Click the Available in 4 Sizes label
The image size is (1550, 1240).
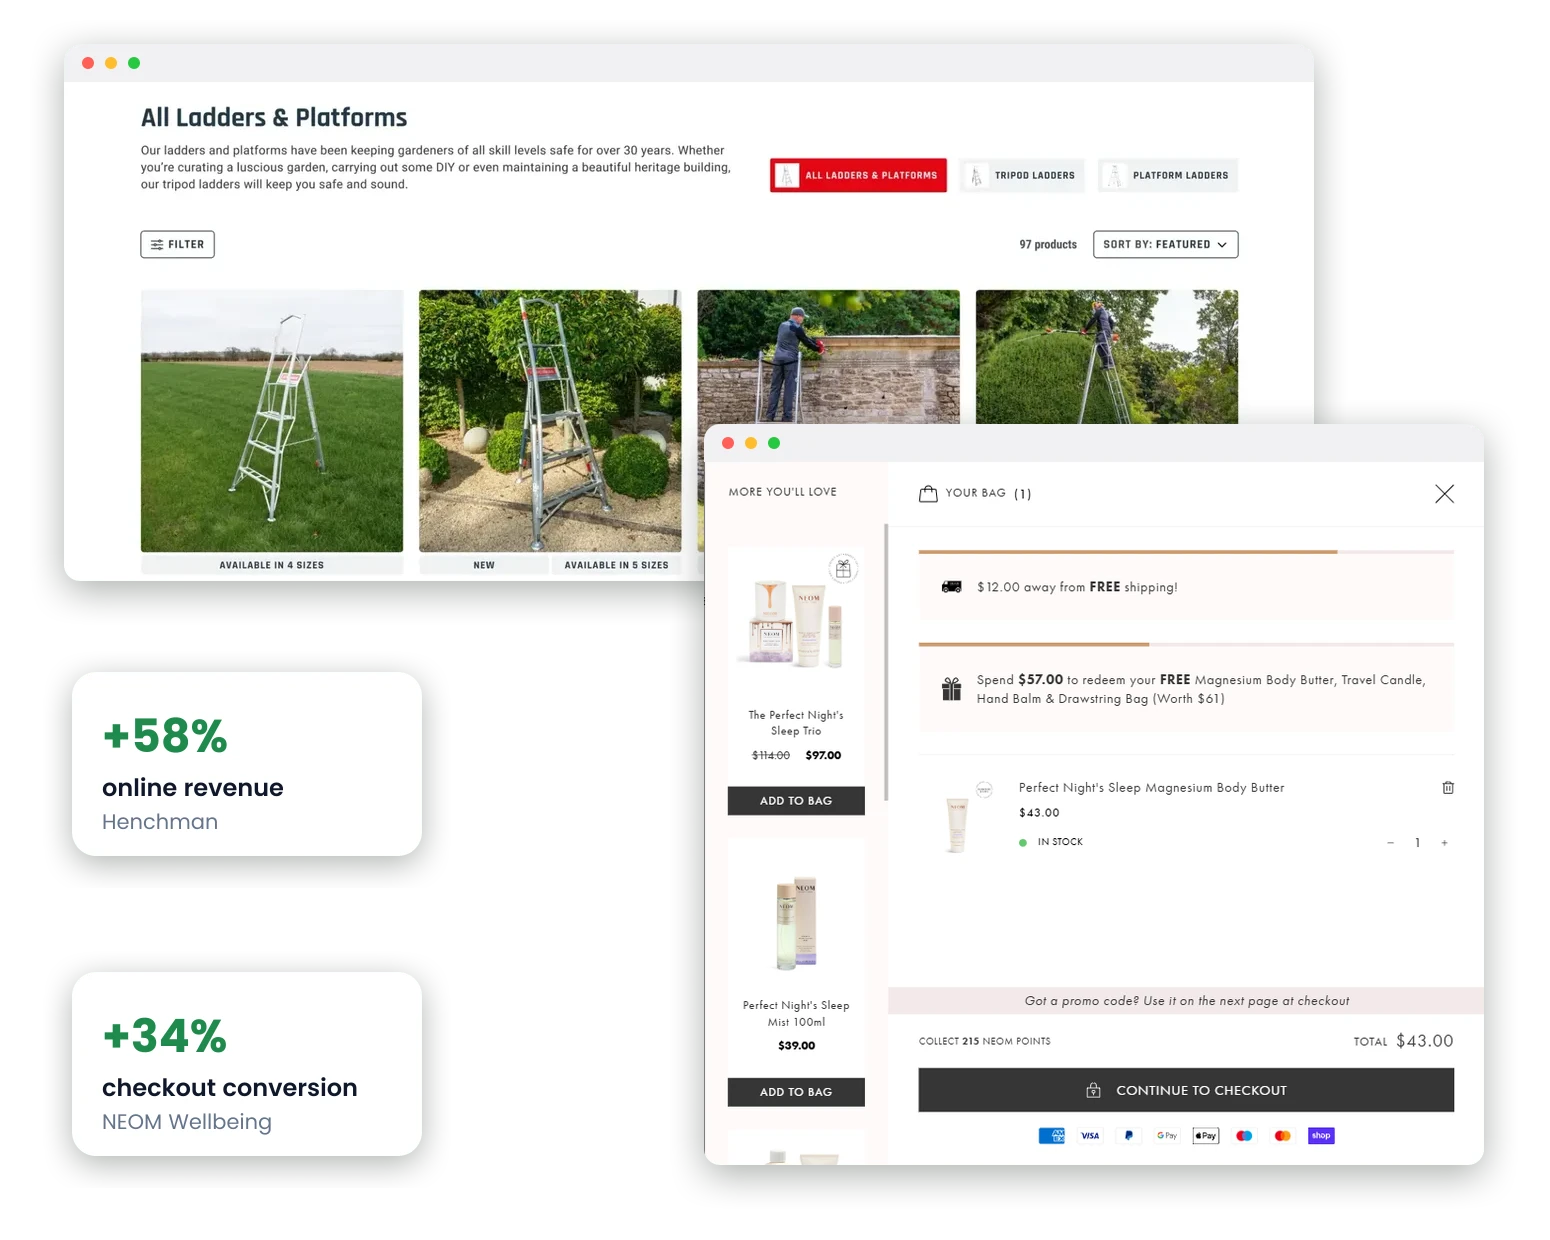(x=272, y=565)
